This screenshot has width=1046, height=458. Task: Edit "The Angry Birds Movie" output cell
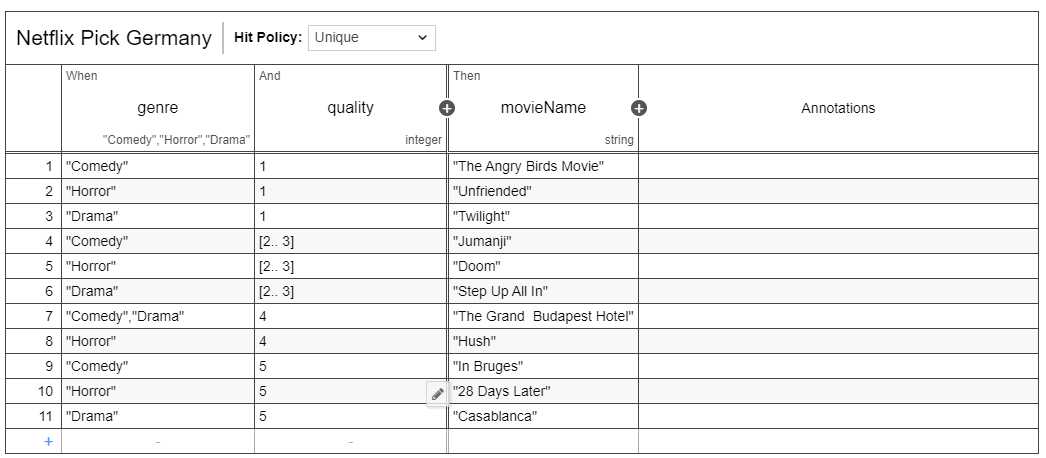pos(543,167)
